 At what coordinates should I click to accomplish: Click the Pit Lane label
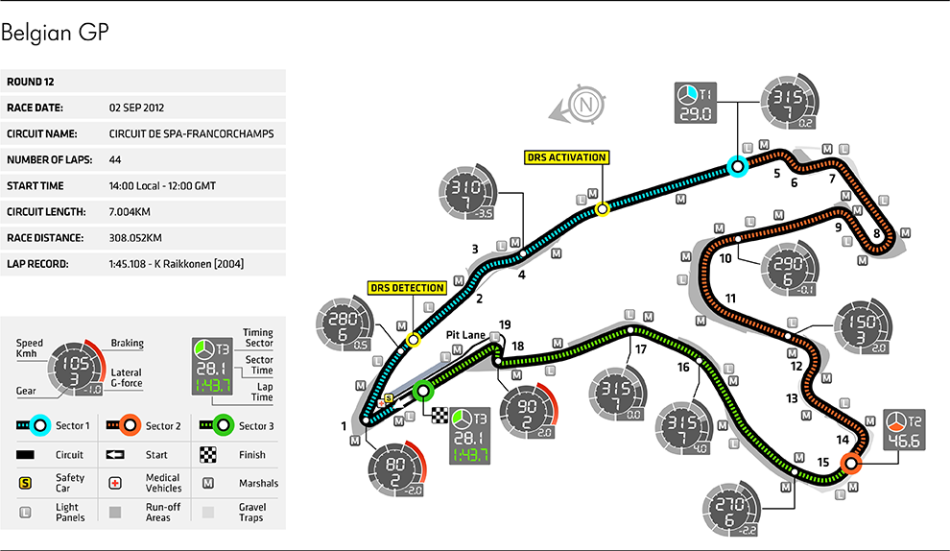tap(464, 336)
